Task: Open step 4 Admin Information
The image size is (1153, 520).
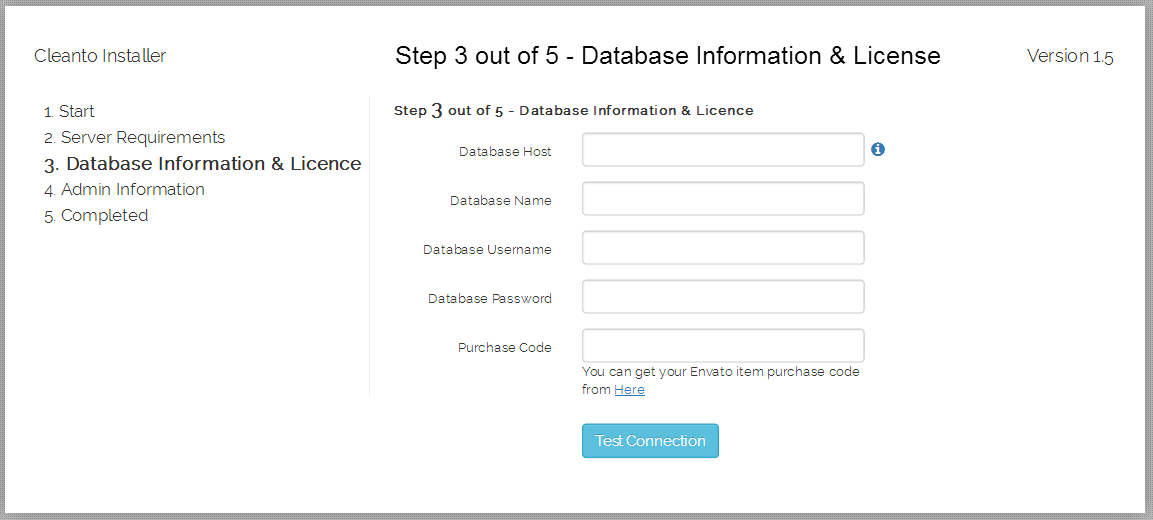Action: (x=124, y=190)
